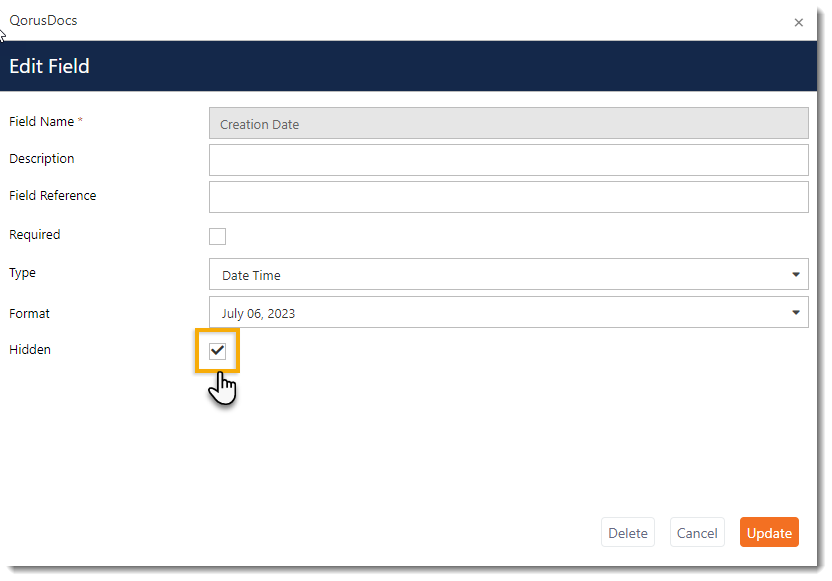Expand the date format options list
This screenshot has height=581, width=832.
[x=796, y=313]
